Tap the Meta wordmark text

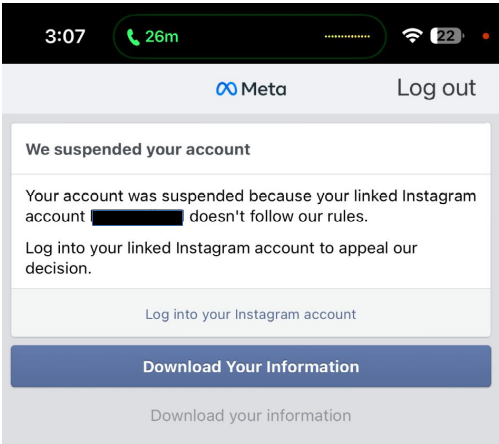pyautogui.click(x=264, y=89)
